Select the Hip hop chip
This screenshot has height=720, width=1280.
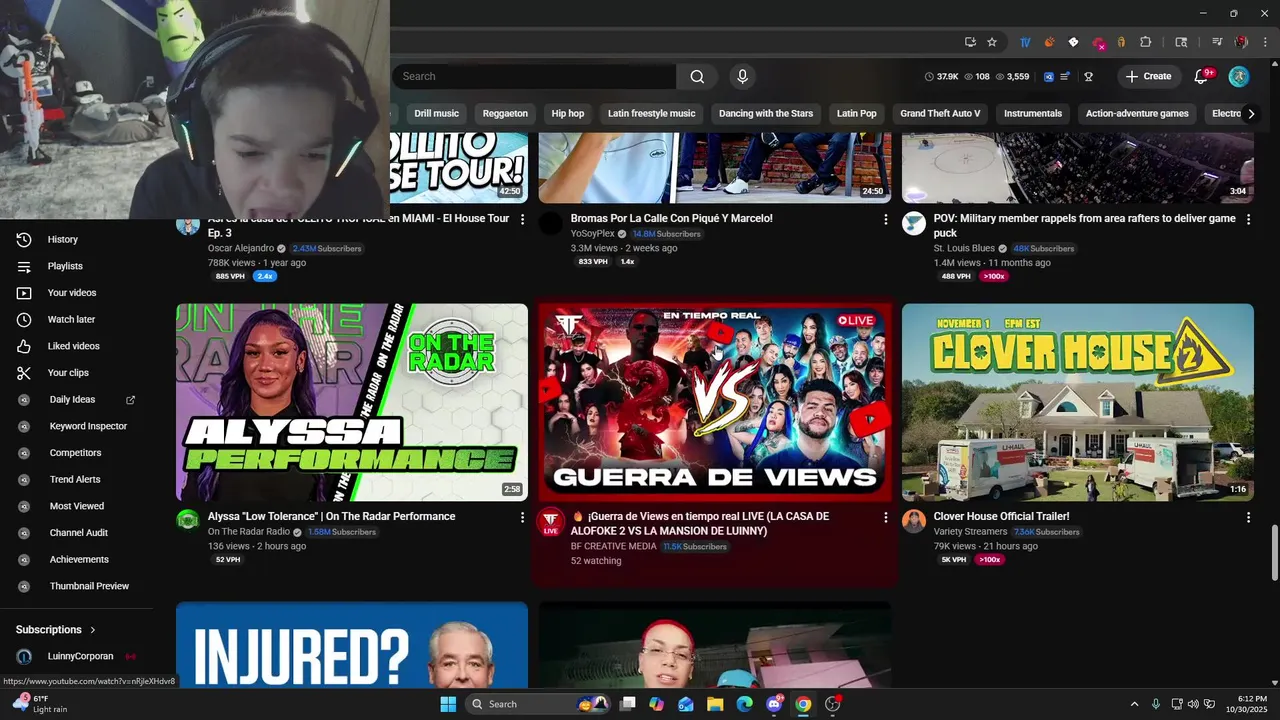(568, 113)
